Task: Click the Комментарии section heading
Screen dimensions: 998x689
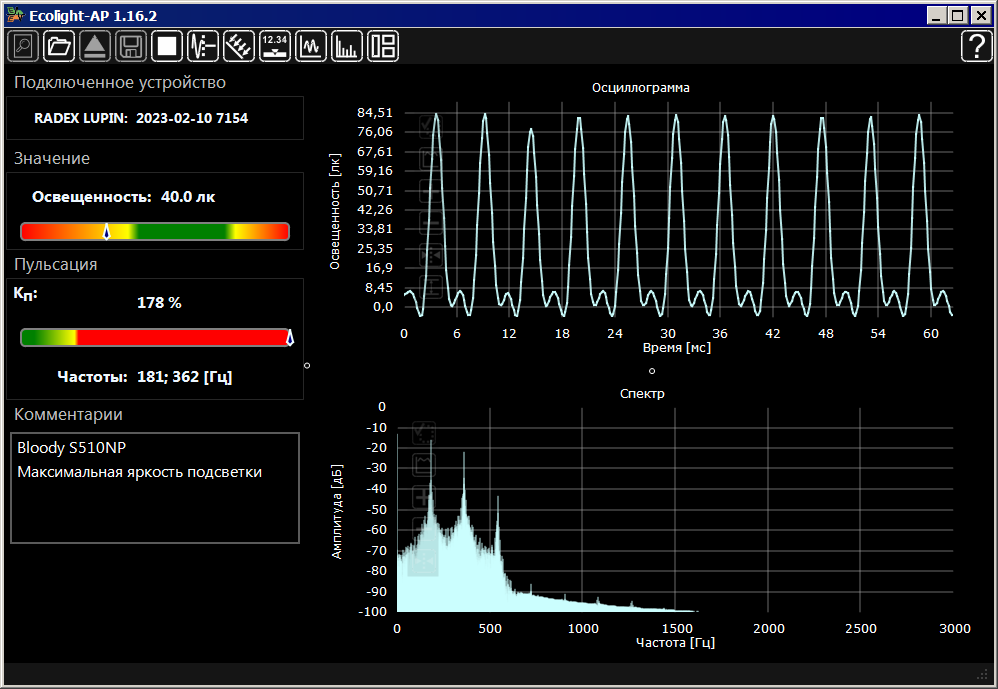Action: [68, 415]
